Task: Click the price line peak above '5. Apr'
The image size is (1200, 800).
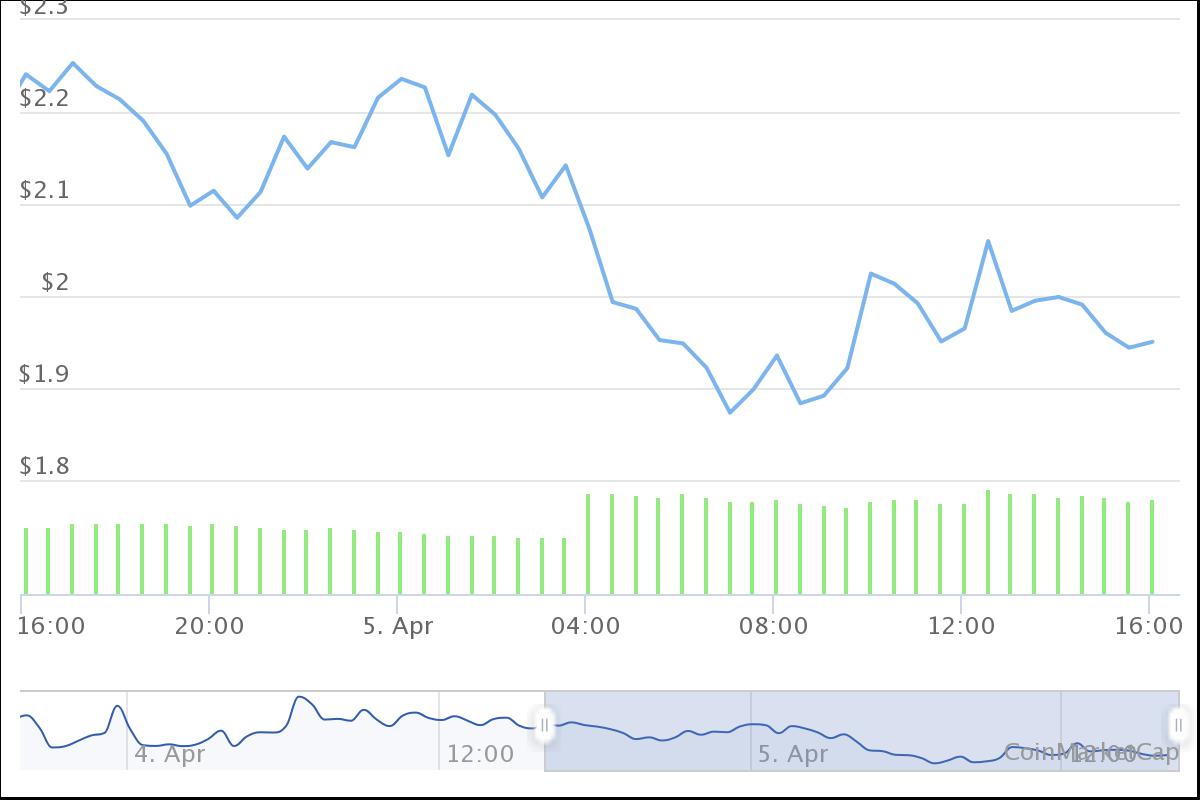Action: coord(402,78)
